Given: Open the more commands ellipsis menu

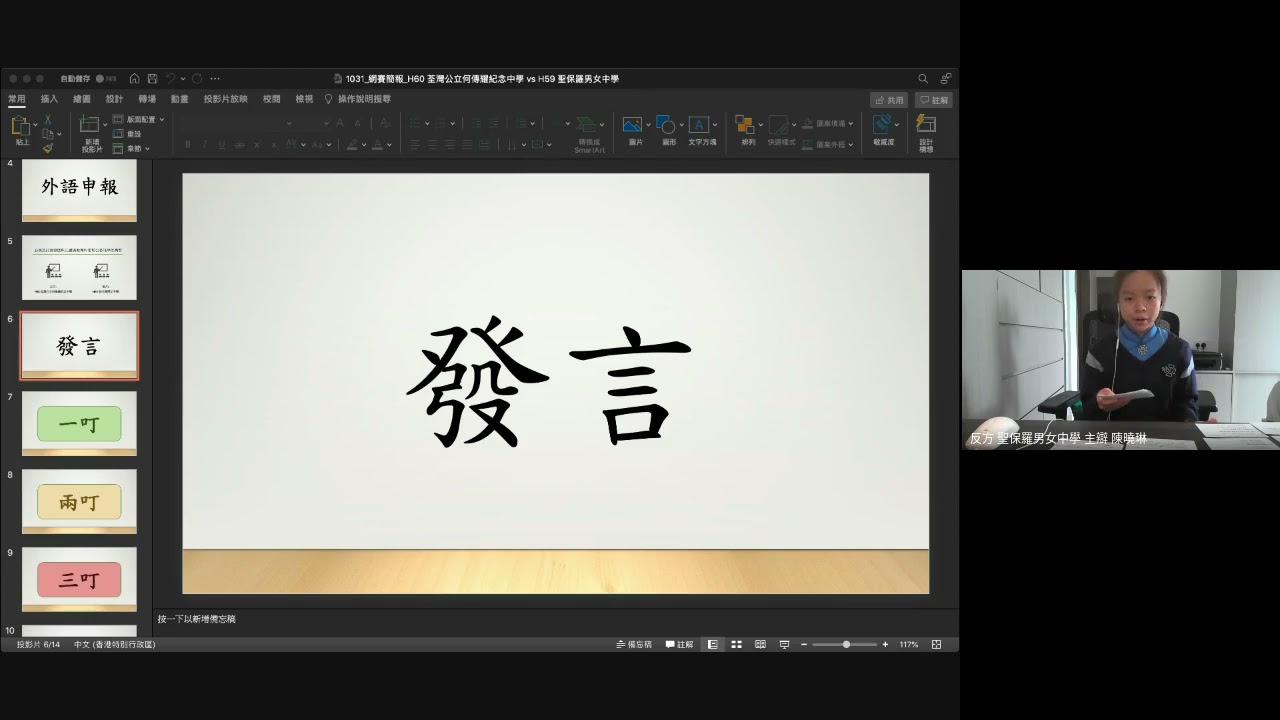Looking at the screenshot, I should (x=215, y=78).
